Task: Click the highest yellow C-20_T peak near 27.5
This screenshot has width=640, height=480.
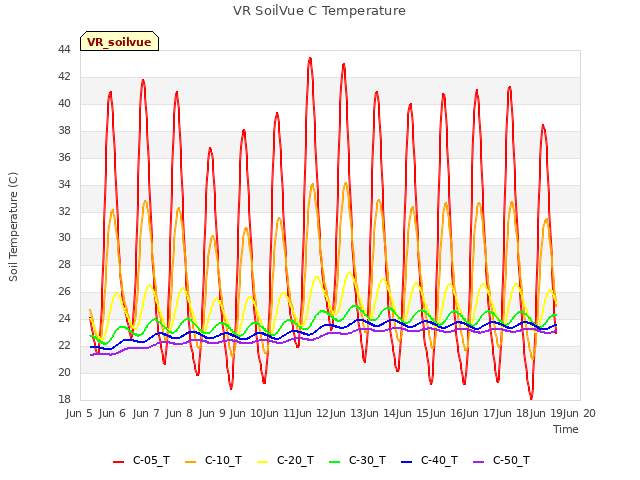Action: 350,272
